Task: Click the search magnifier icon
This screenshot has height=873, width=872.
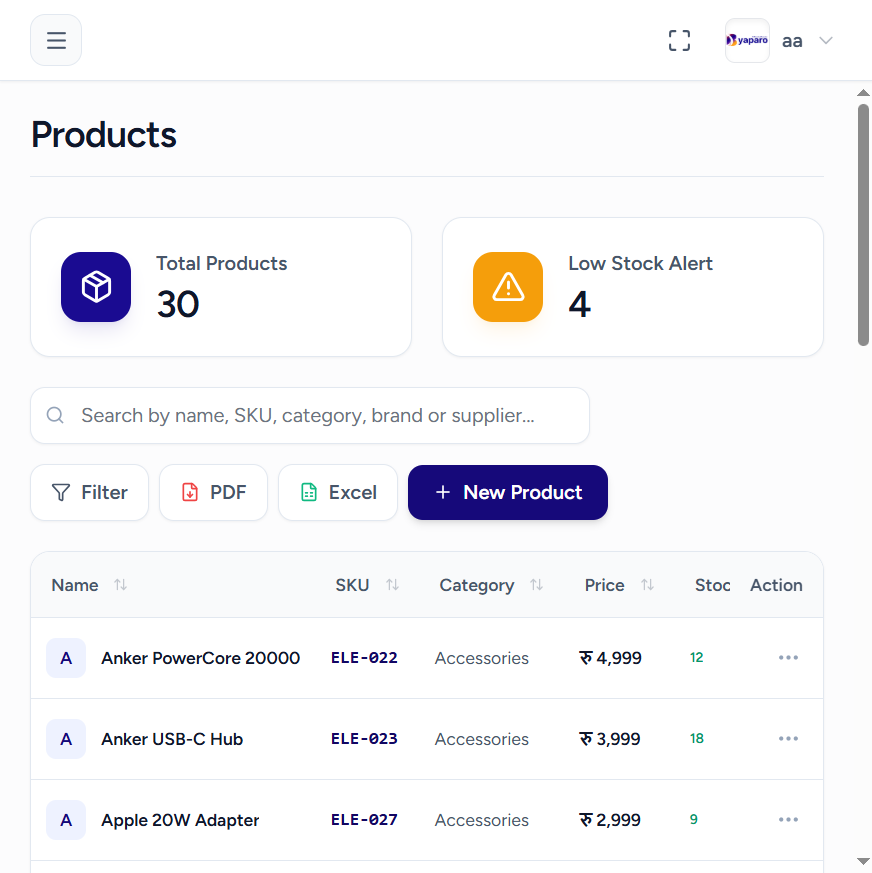Action: coord(55,415)
